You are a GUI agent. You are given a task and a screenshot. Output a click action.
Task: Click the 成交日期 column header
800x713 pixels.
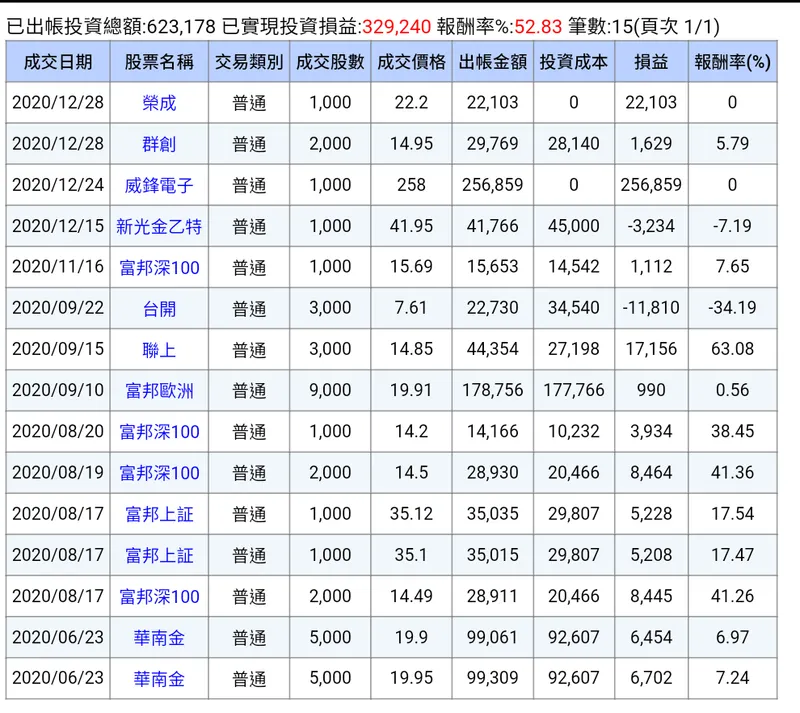(58, 62)
